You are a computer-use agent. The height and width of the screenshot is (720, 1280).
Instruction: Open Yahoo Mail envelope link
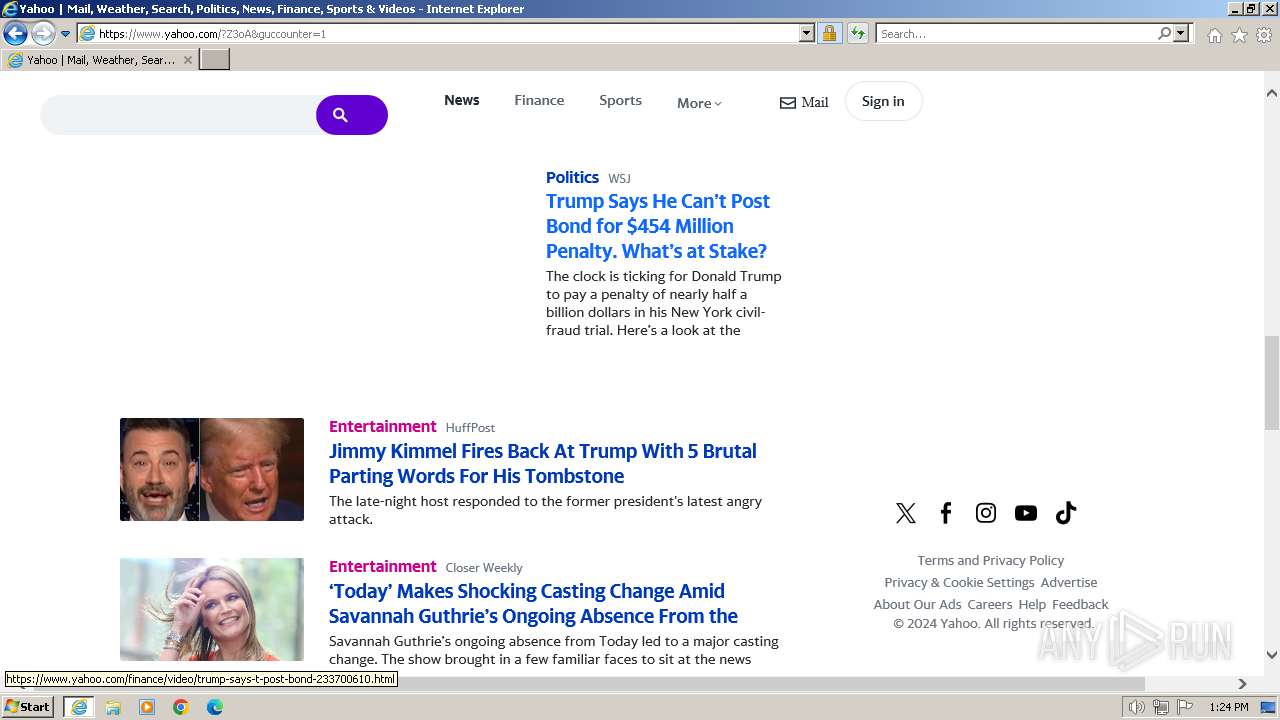[x=804, y=102]
